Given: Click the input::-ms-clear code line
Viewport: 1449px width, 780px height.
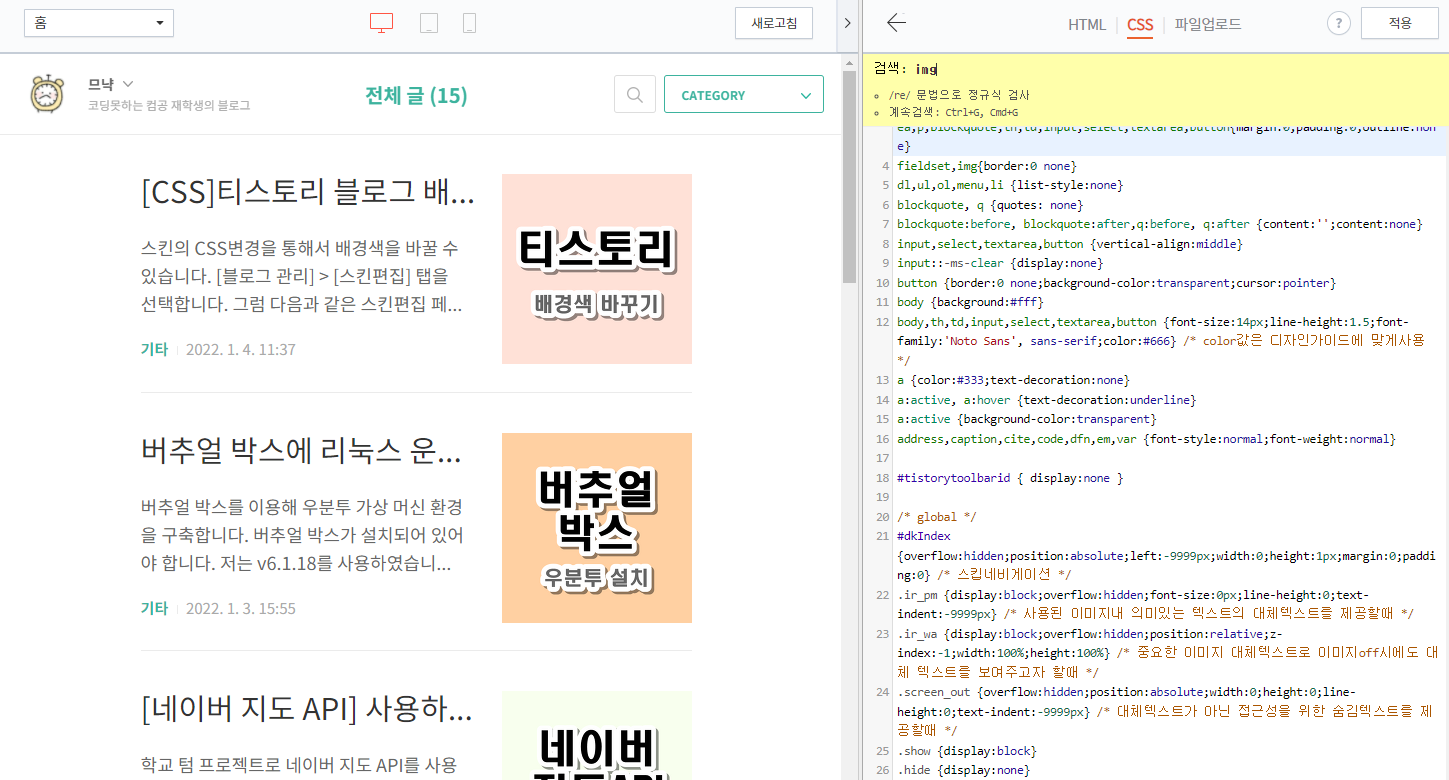Looking at the screenshot, I should [1000, 263].
